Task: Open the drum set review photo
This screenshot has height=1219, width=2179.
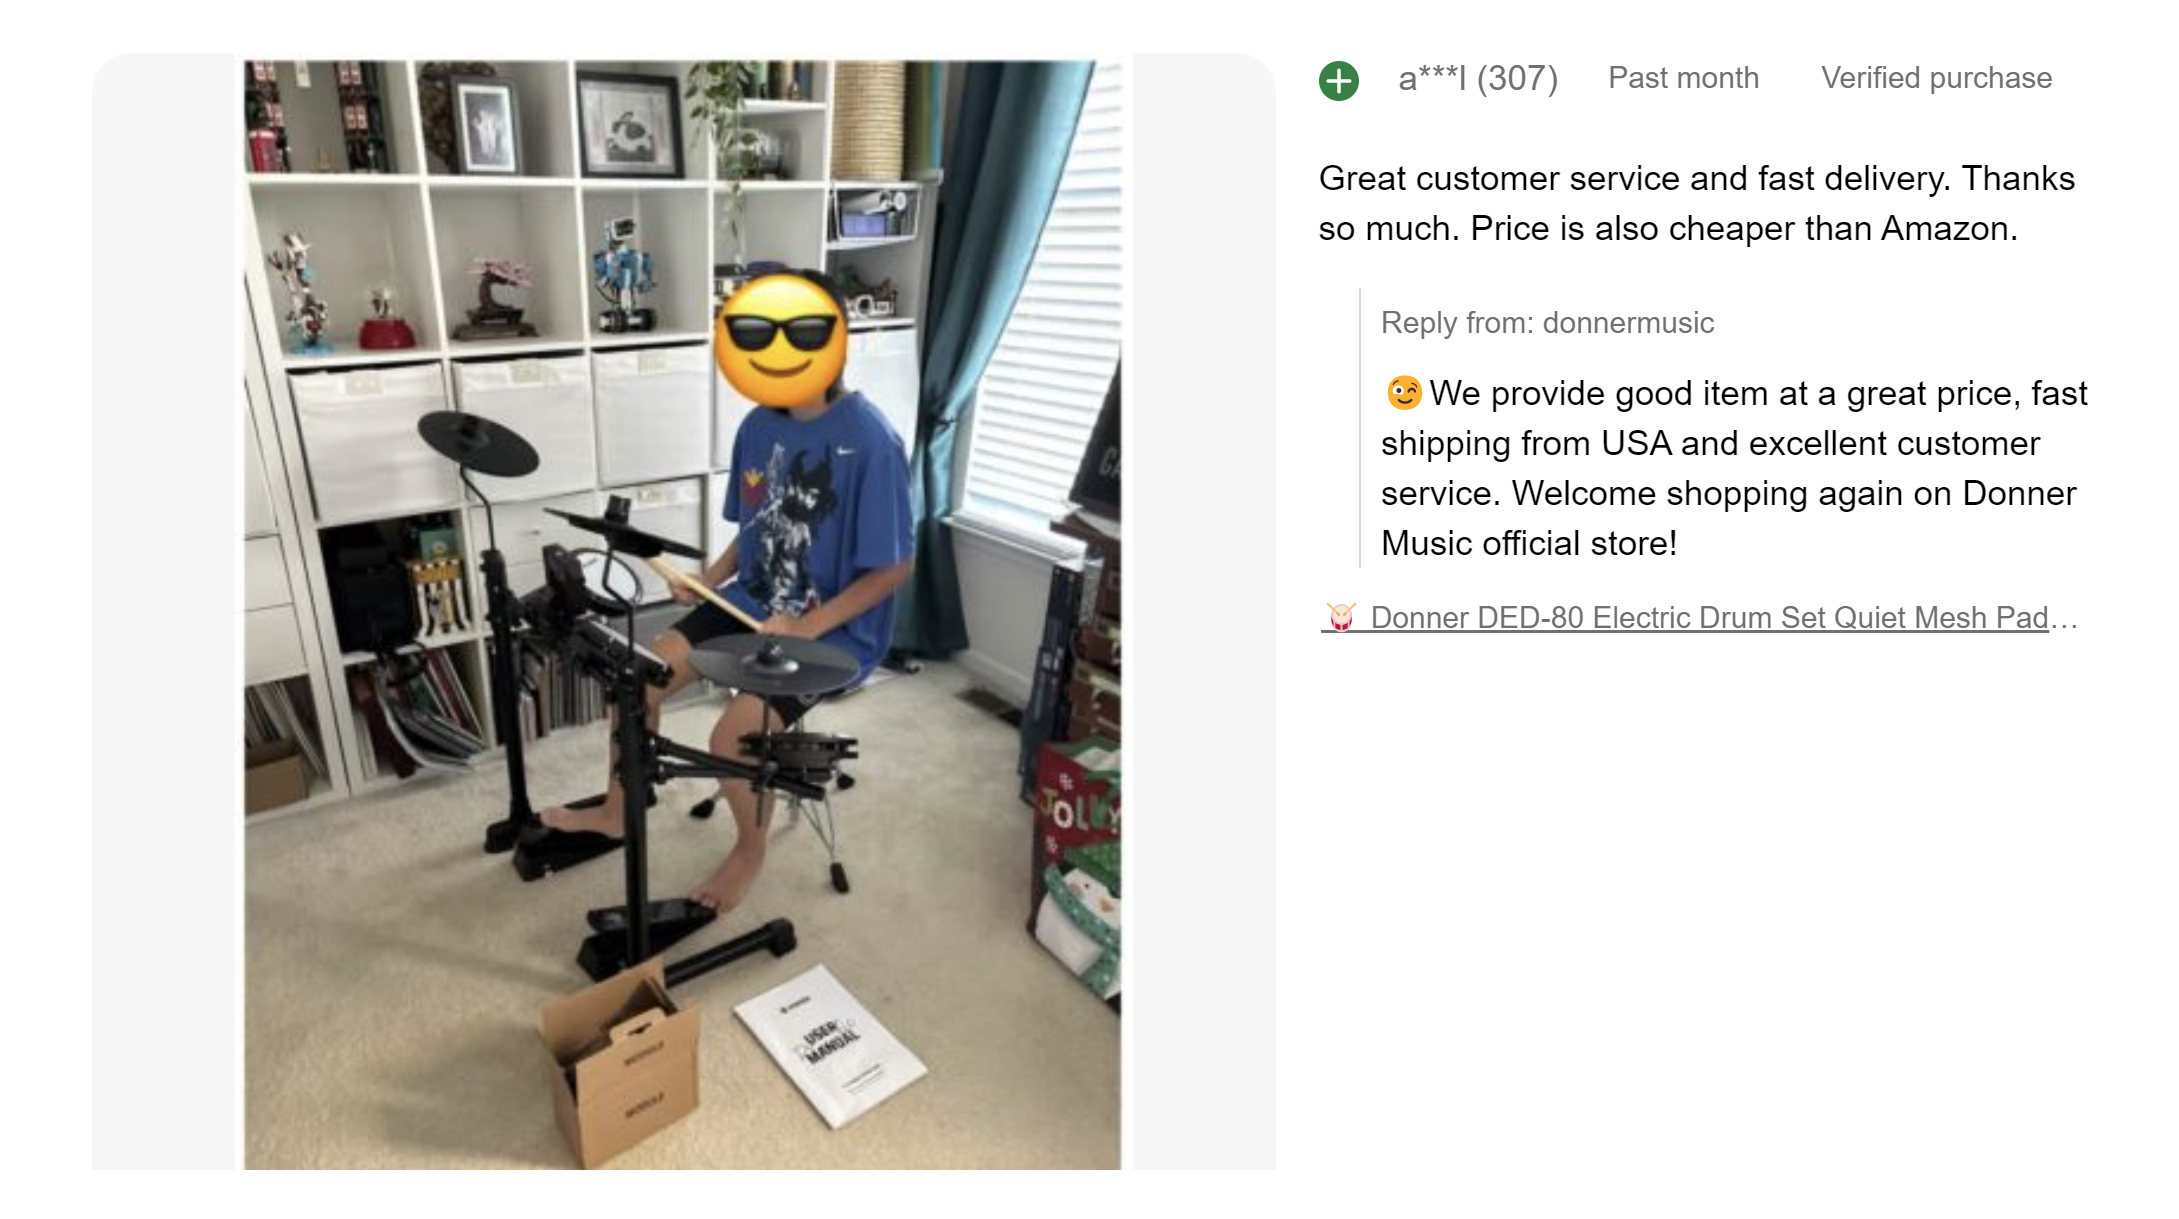Action: (x=682, y=614)
